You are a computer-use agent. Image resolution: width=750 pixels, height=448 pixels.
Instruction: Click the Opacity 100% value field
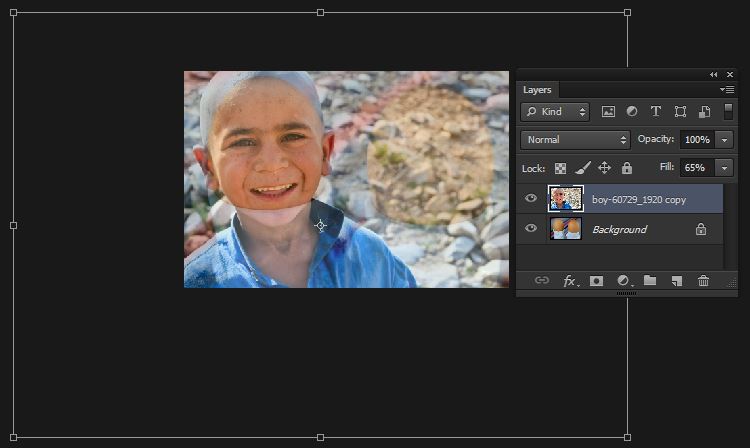(697, 140)
